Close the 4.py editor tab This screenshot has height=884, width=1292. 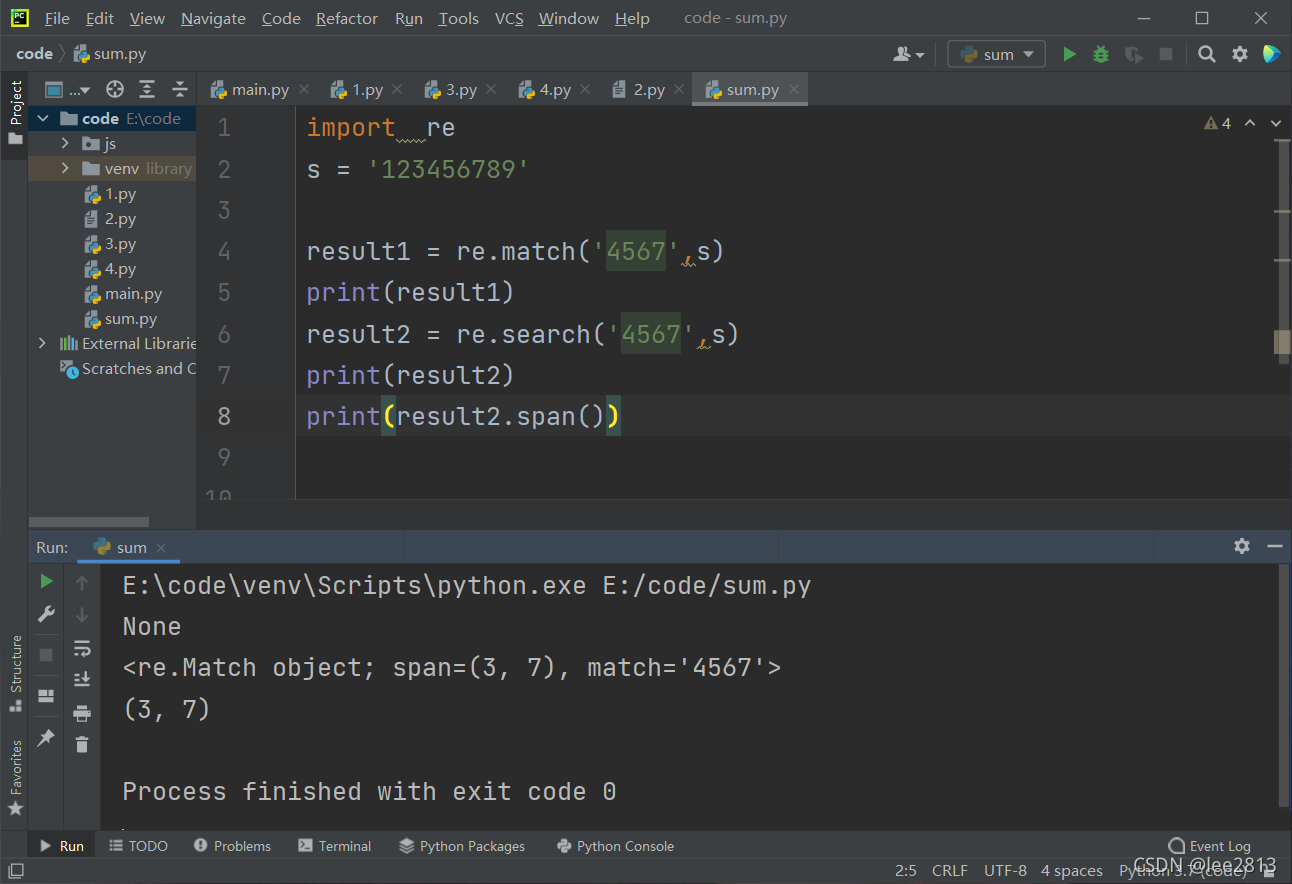[x=585, y=89]
